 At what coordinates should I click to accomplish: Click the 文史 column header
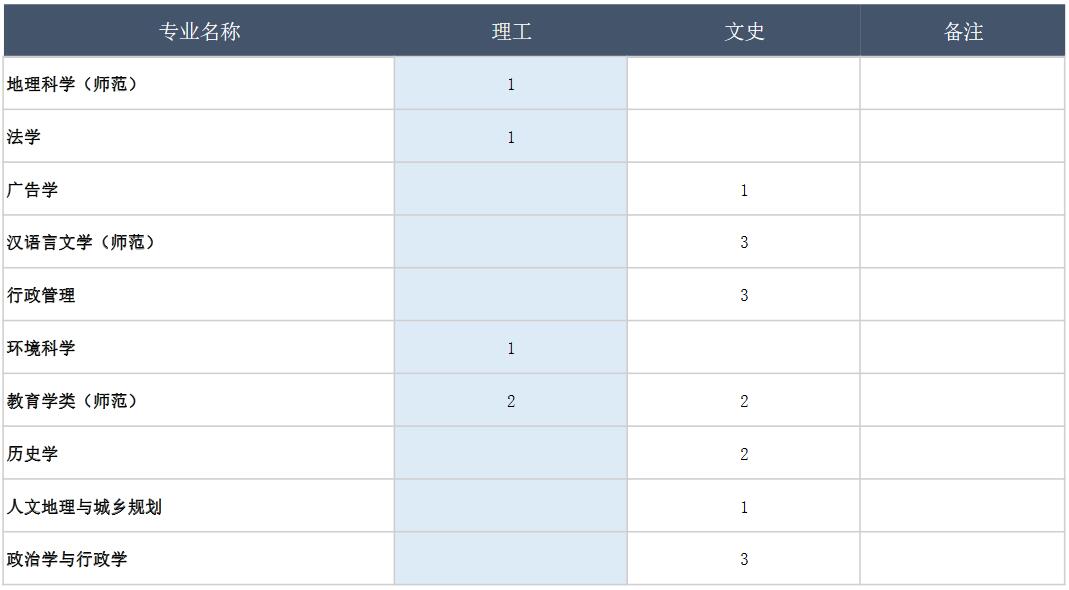pos(744,31)
